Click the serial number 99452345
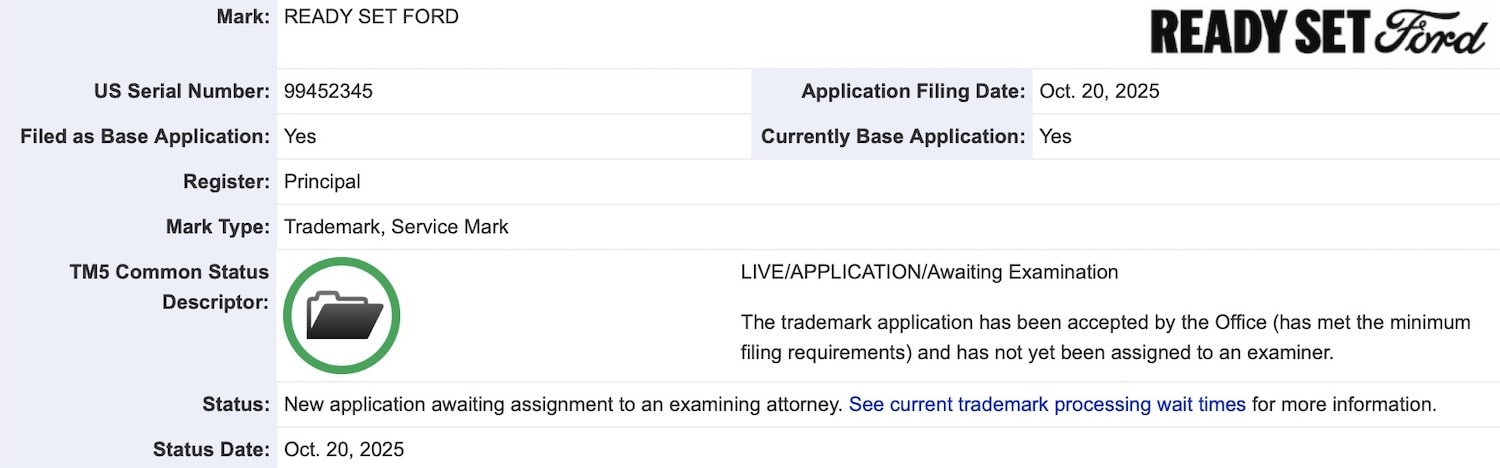Screen dimensions: 1500x468 [328, 91]
